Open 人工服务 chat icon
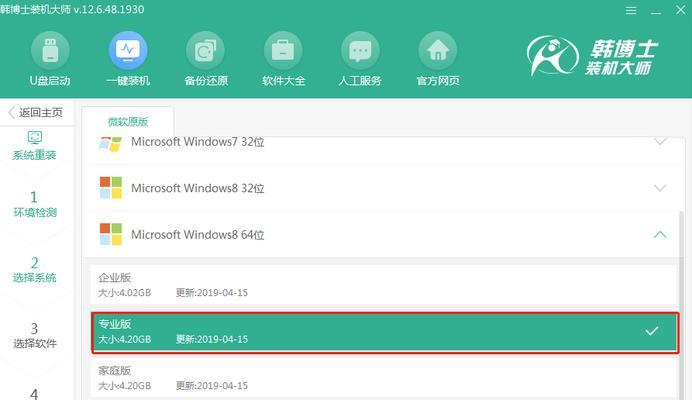The image size is (692, 400). tap(360, 51)
